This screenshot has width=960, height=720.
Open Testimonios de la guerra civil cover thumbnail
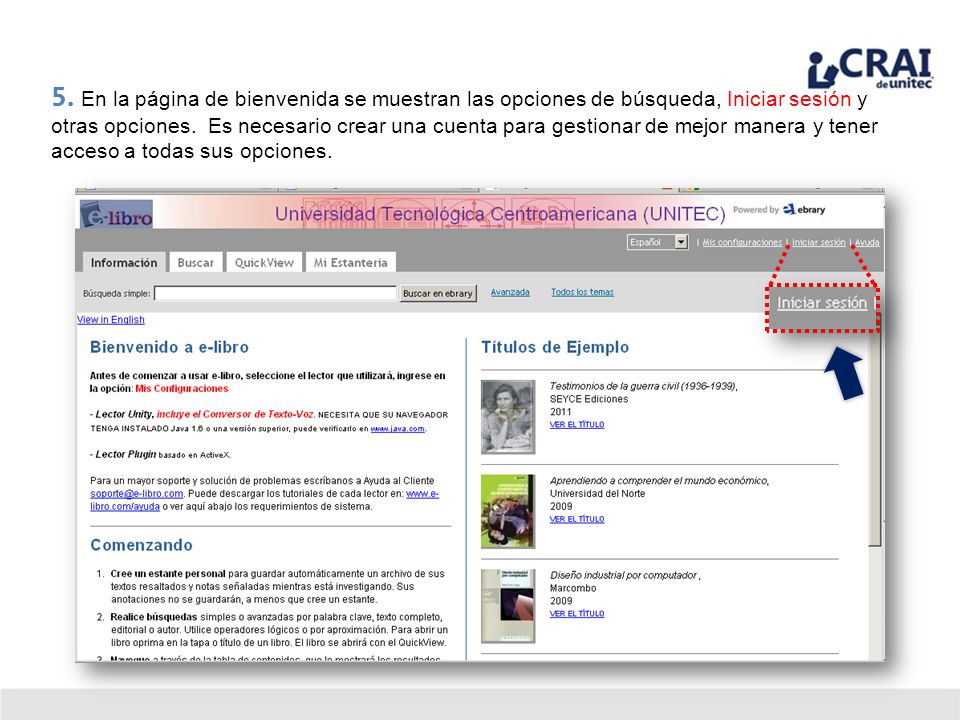[x=508, y=417]
